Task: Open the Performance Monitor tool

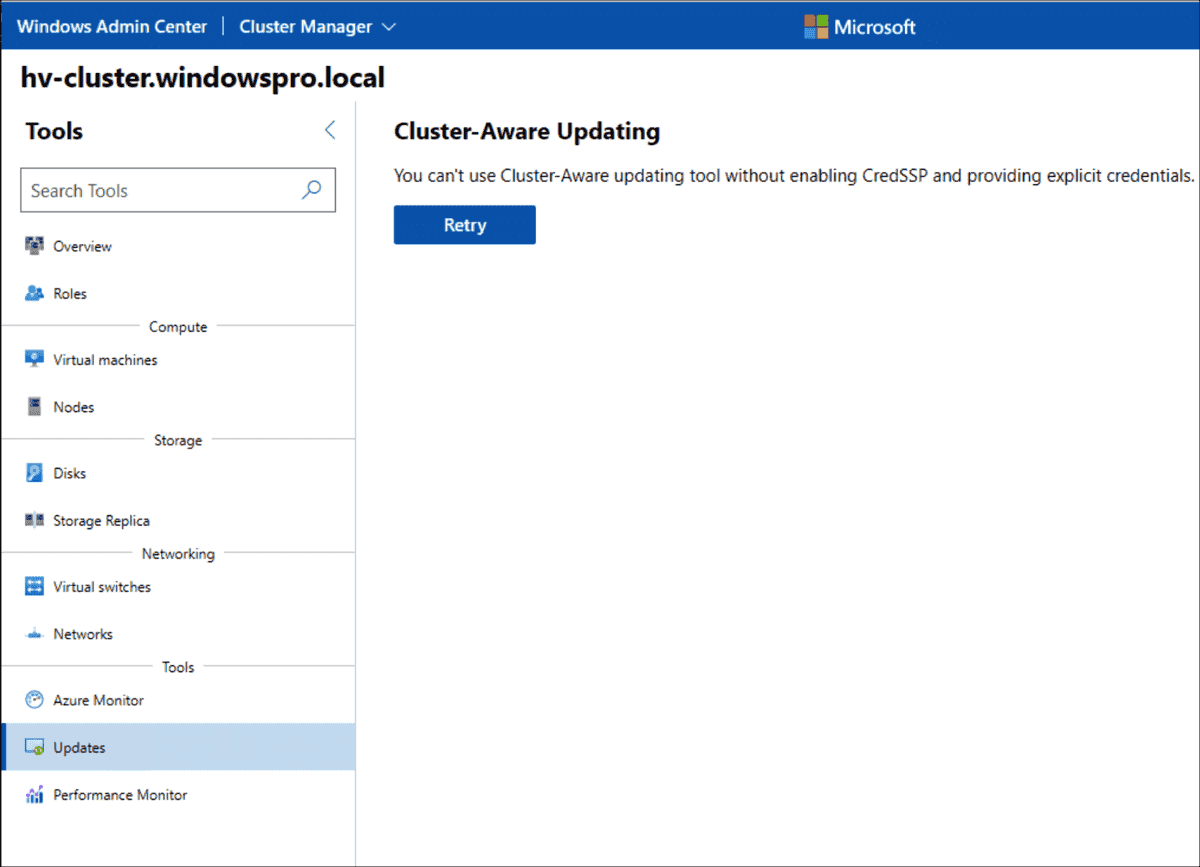Action: 120,794
